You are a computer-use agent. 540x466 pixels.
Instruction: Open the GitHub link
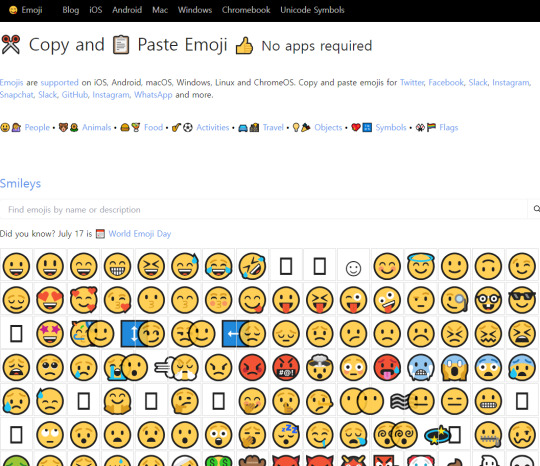pyautogui.click(x=75, y=95)
